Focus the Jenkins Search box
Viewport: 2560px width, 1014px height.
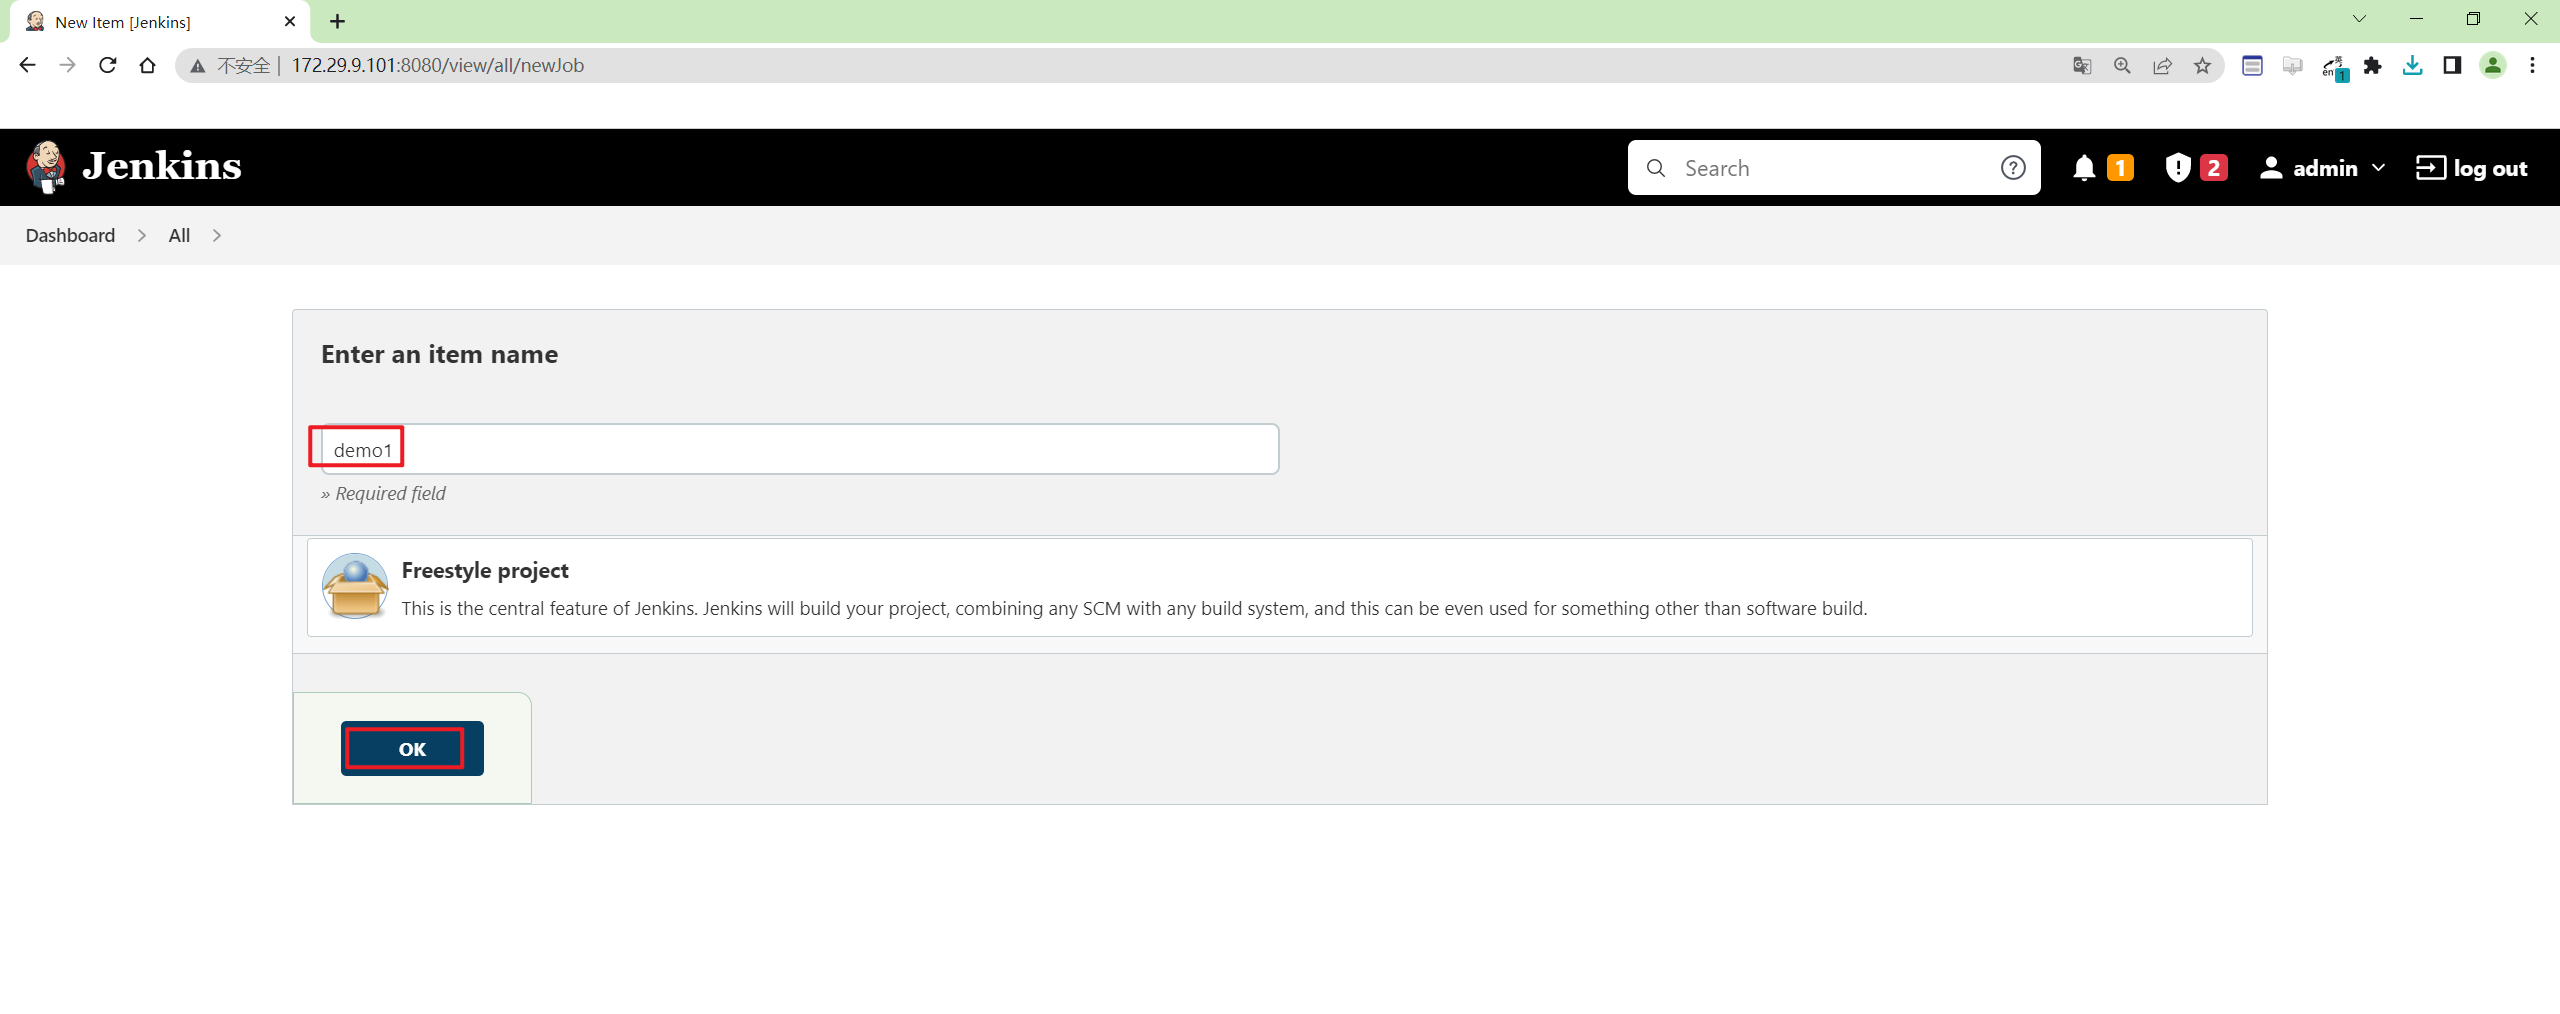[1833, 168]
